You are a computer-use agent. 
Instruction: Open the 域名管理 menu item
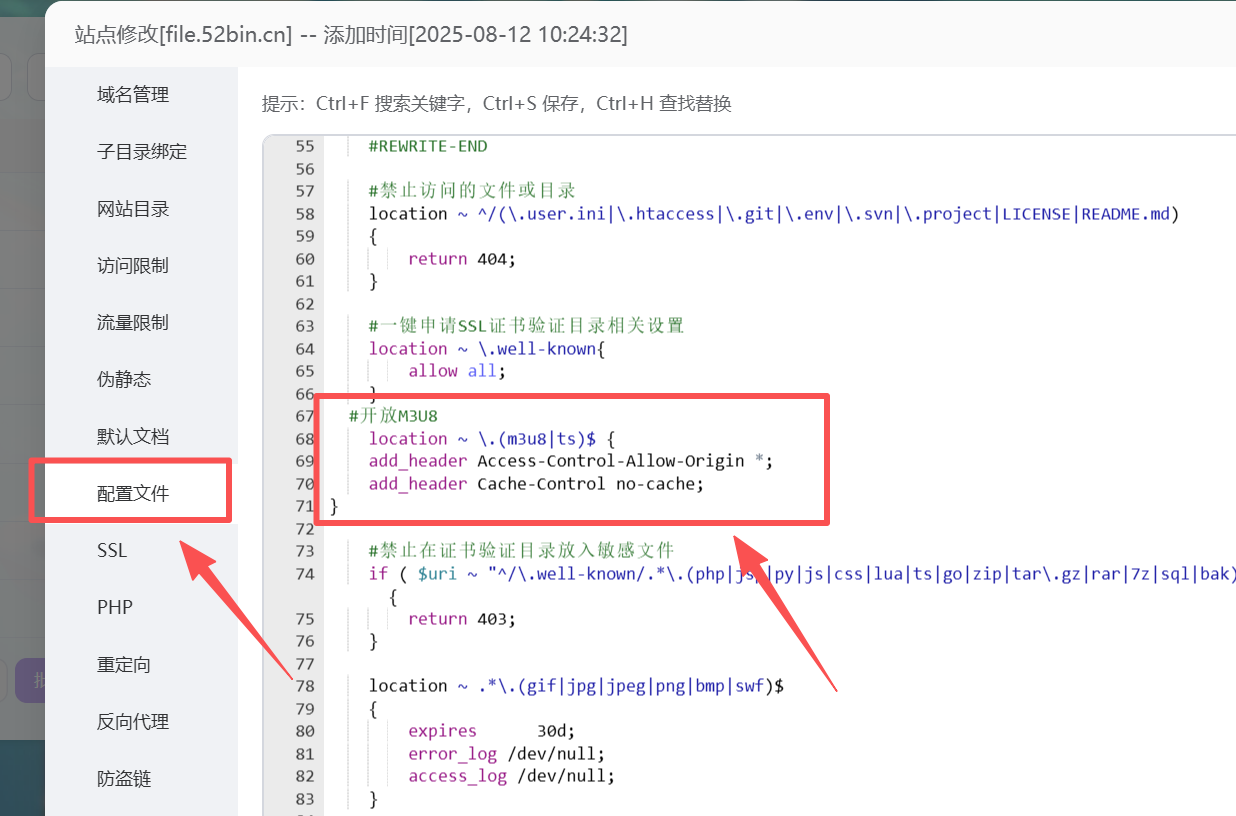133,95
